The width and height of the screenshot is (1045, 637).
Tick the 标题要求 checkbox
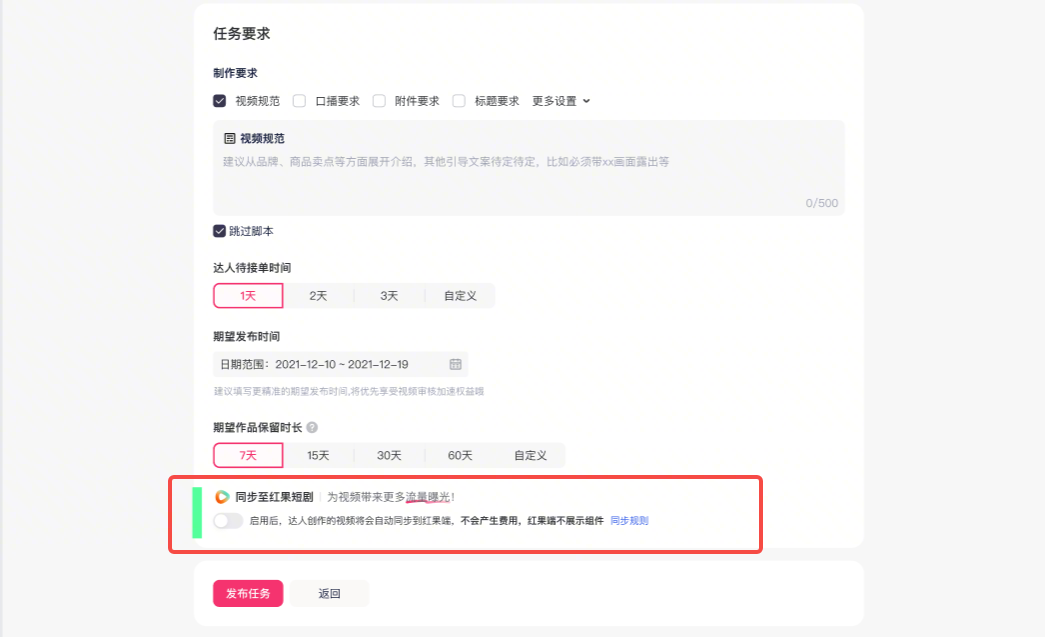coord(459,101)
